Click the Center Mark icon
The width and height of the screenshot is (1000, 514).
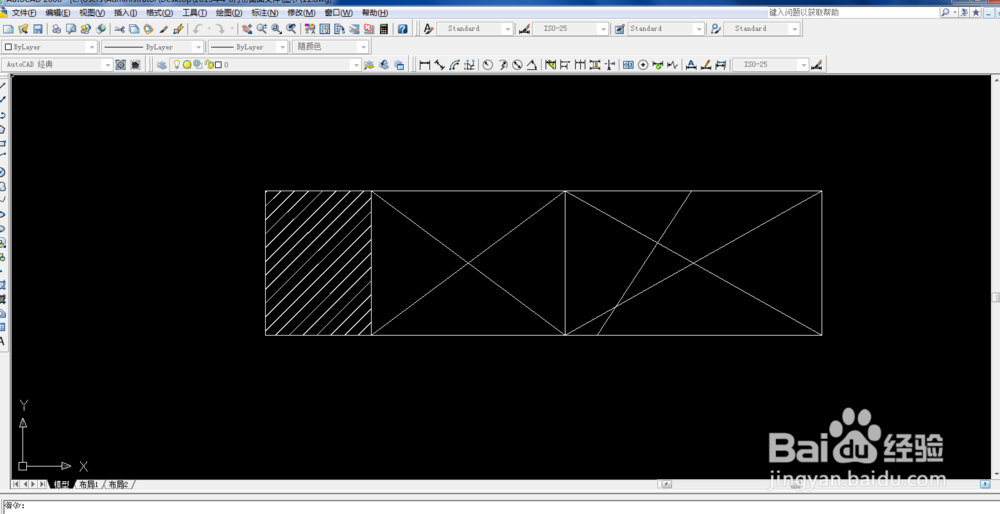pyautogui.click(x=643, y=64)
